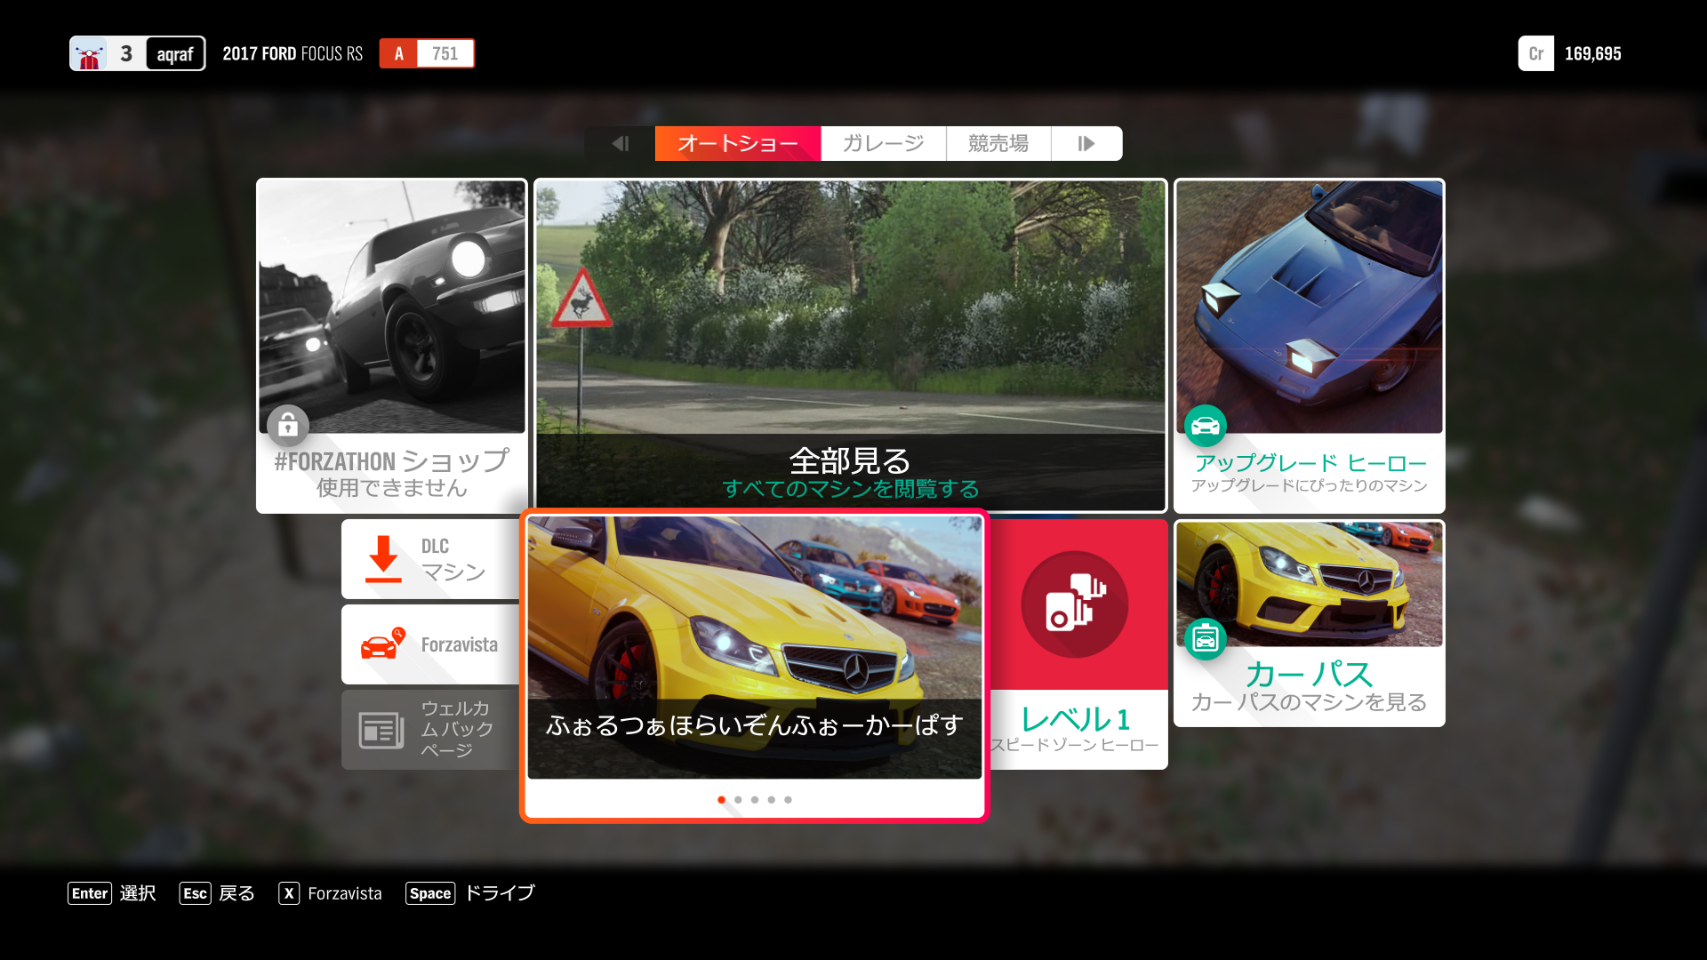The width and height of the screenshot is (1707, 960).
Task: Click the X Forzavista prompt
Action: click(x=331, y=893)
